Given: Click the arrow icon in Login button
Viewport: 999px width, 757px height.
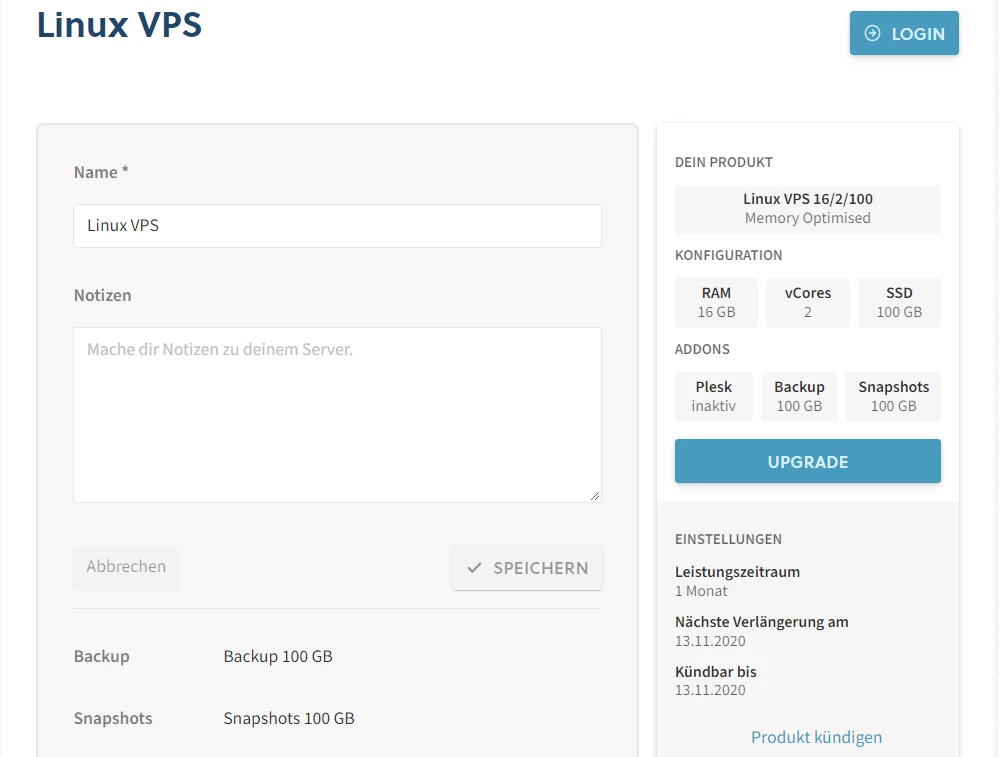Looking at the screenshot, I should (x=872, y=34).
